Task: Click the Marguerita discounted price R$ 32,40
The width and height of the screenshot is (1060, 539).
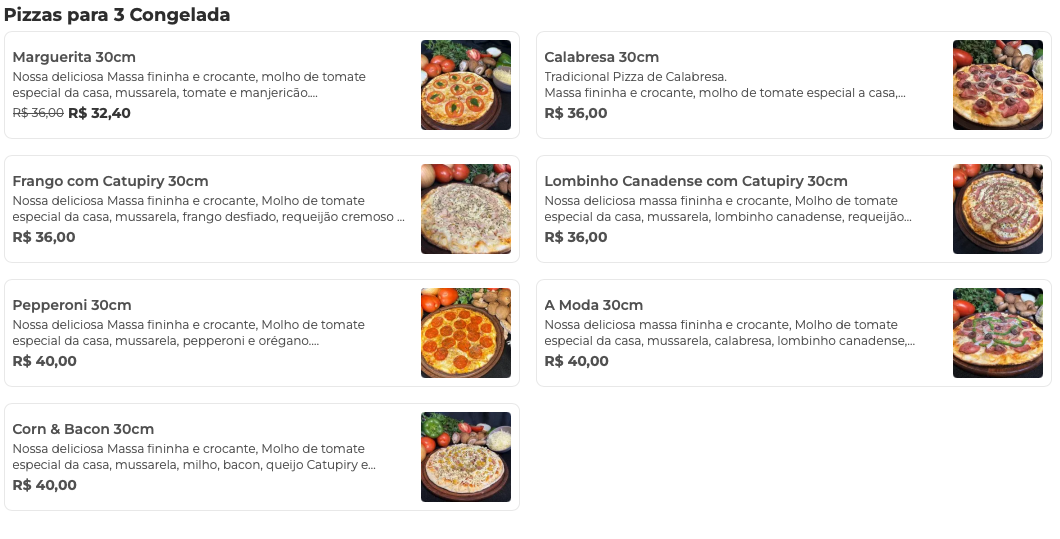Action: [x=99, y=113]
